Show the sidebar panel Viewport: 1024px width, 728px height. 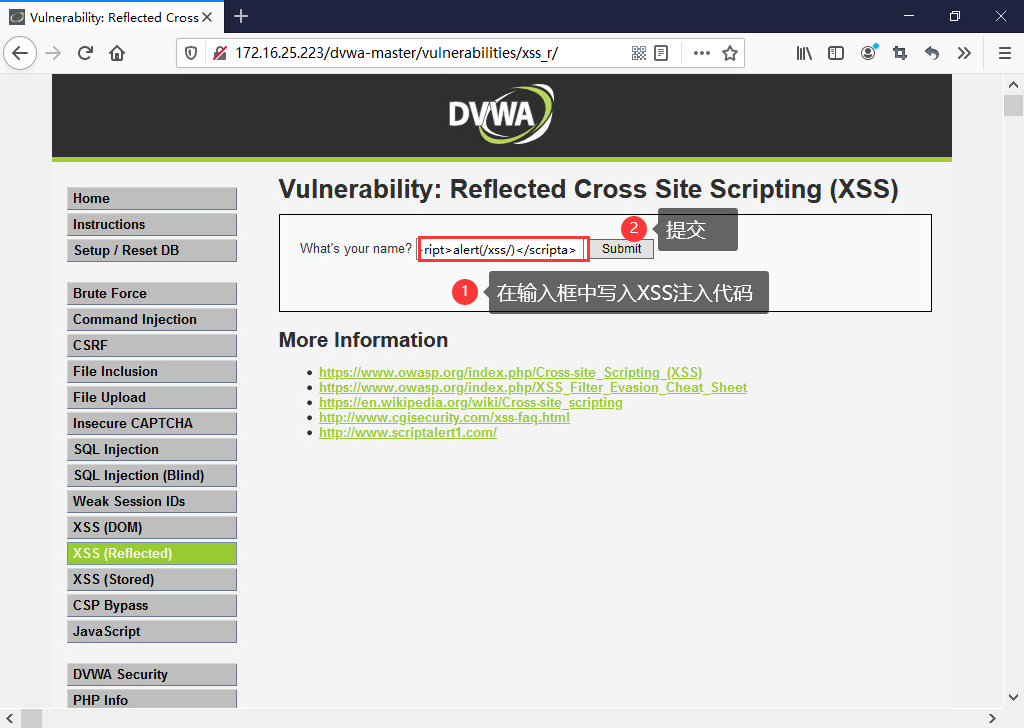point(836,53)
